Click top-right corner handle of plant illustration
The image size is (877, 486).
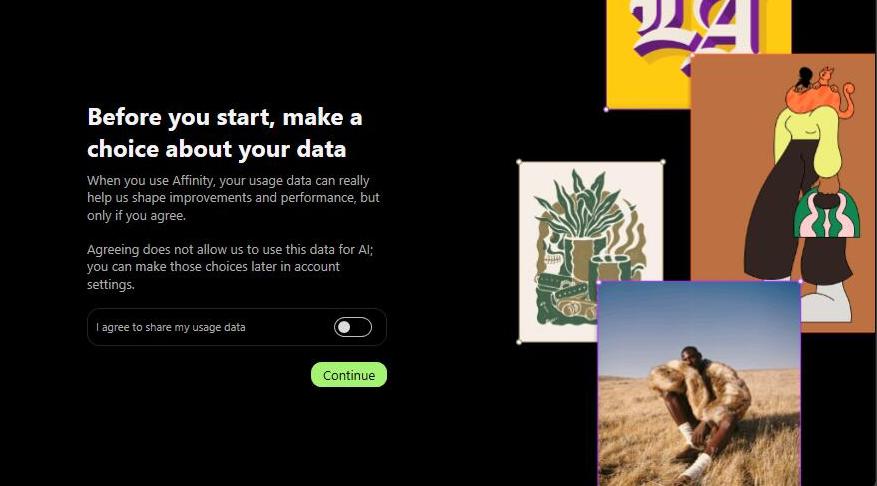(x=663, y=162)
